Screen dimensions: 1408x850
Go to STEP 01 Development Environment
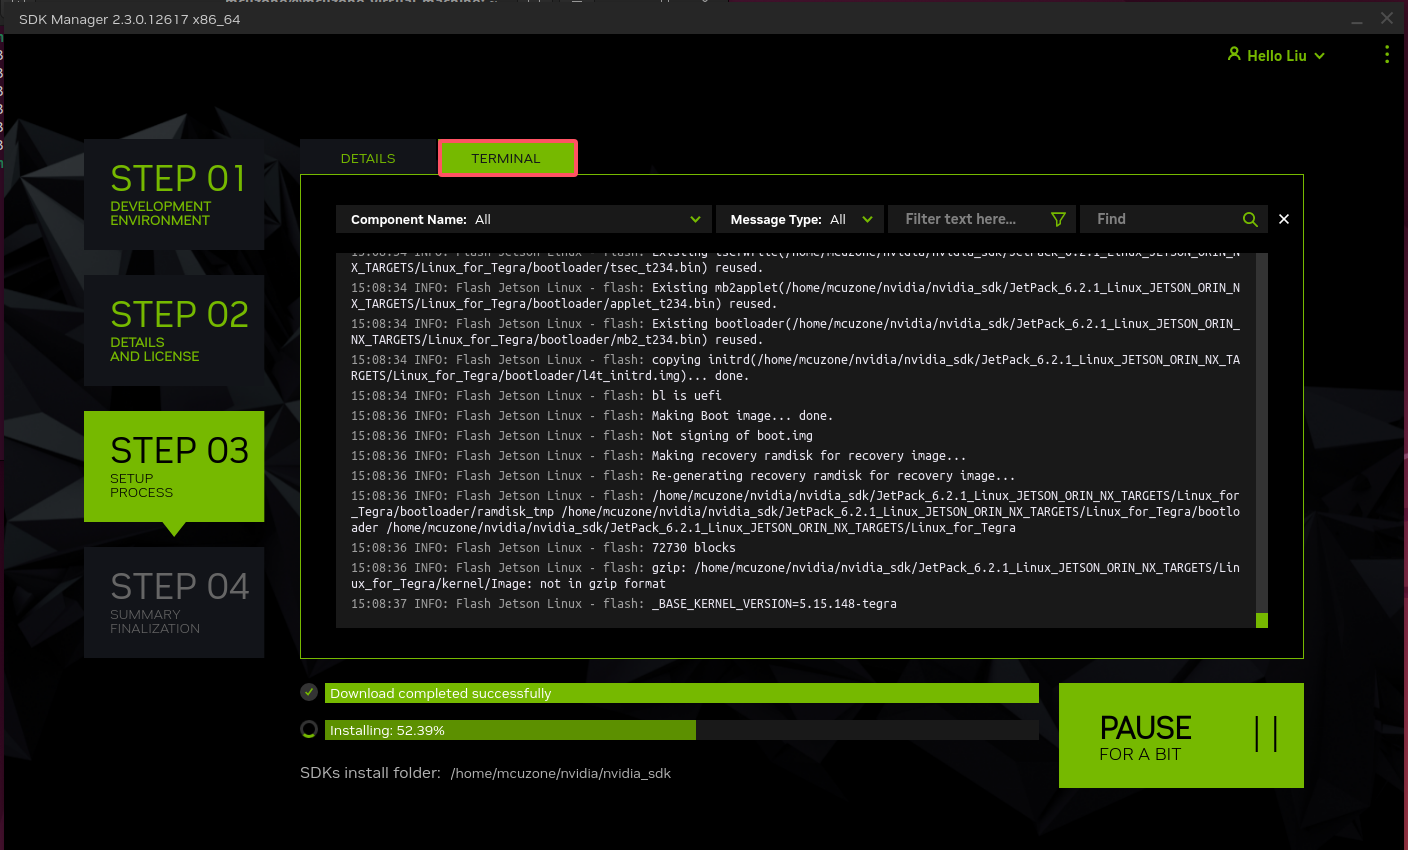174,194
